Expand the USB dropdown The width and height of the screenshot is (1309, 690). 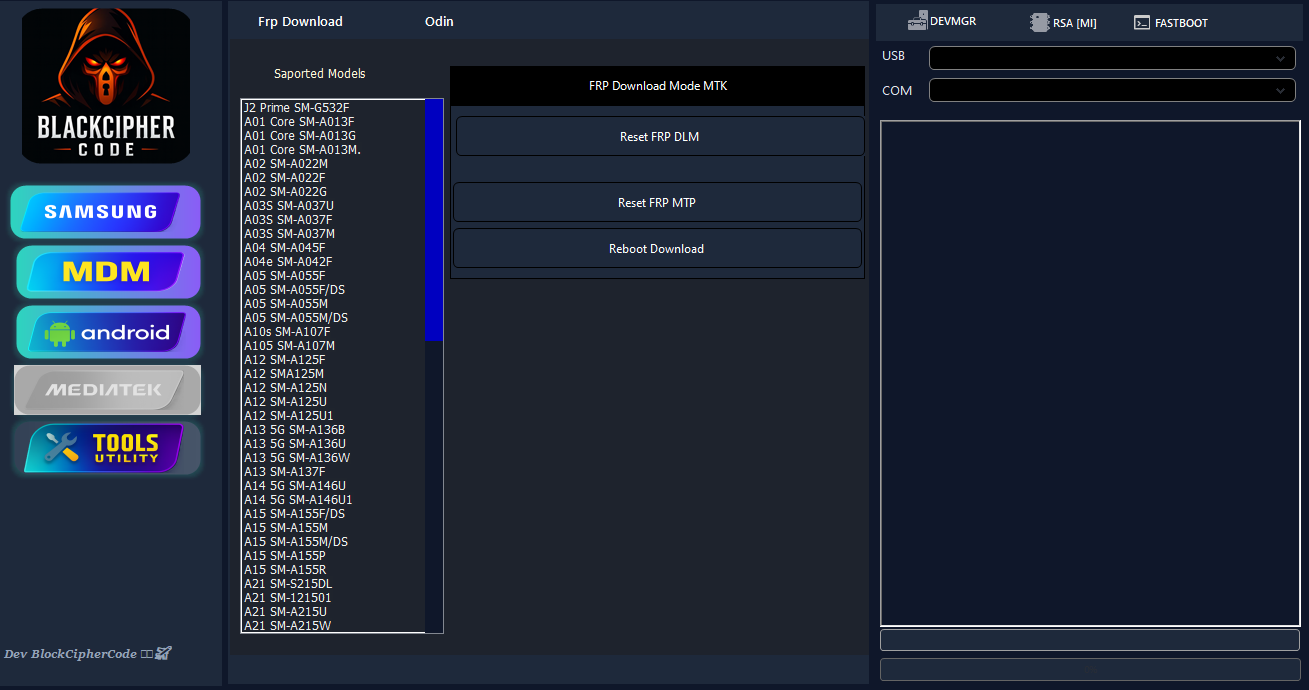(1112, 58)
